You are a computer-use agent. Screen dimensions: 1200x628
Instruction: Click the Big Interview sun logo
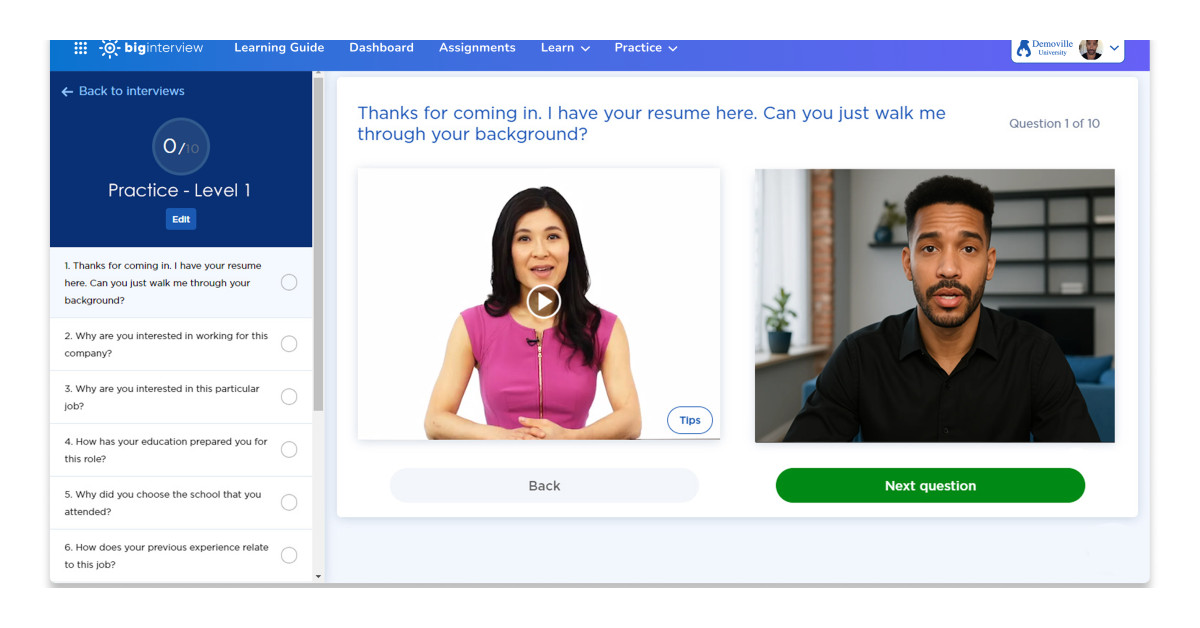point(110,47)
